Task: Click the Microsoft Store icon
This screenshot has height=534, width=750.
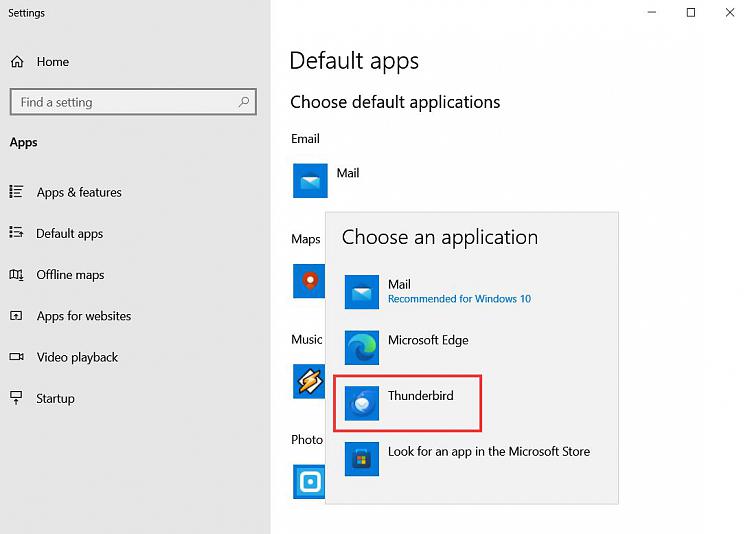Action: [362, 459]
